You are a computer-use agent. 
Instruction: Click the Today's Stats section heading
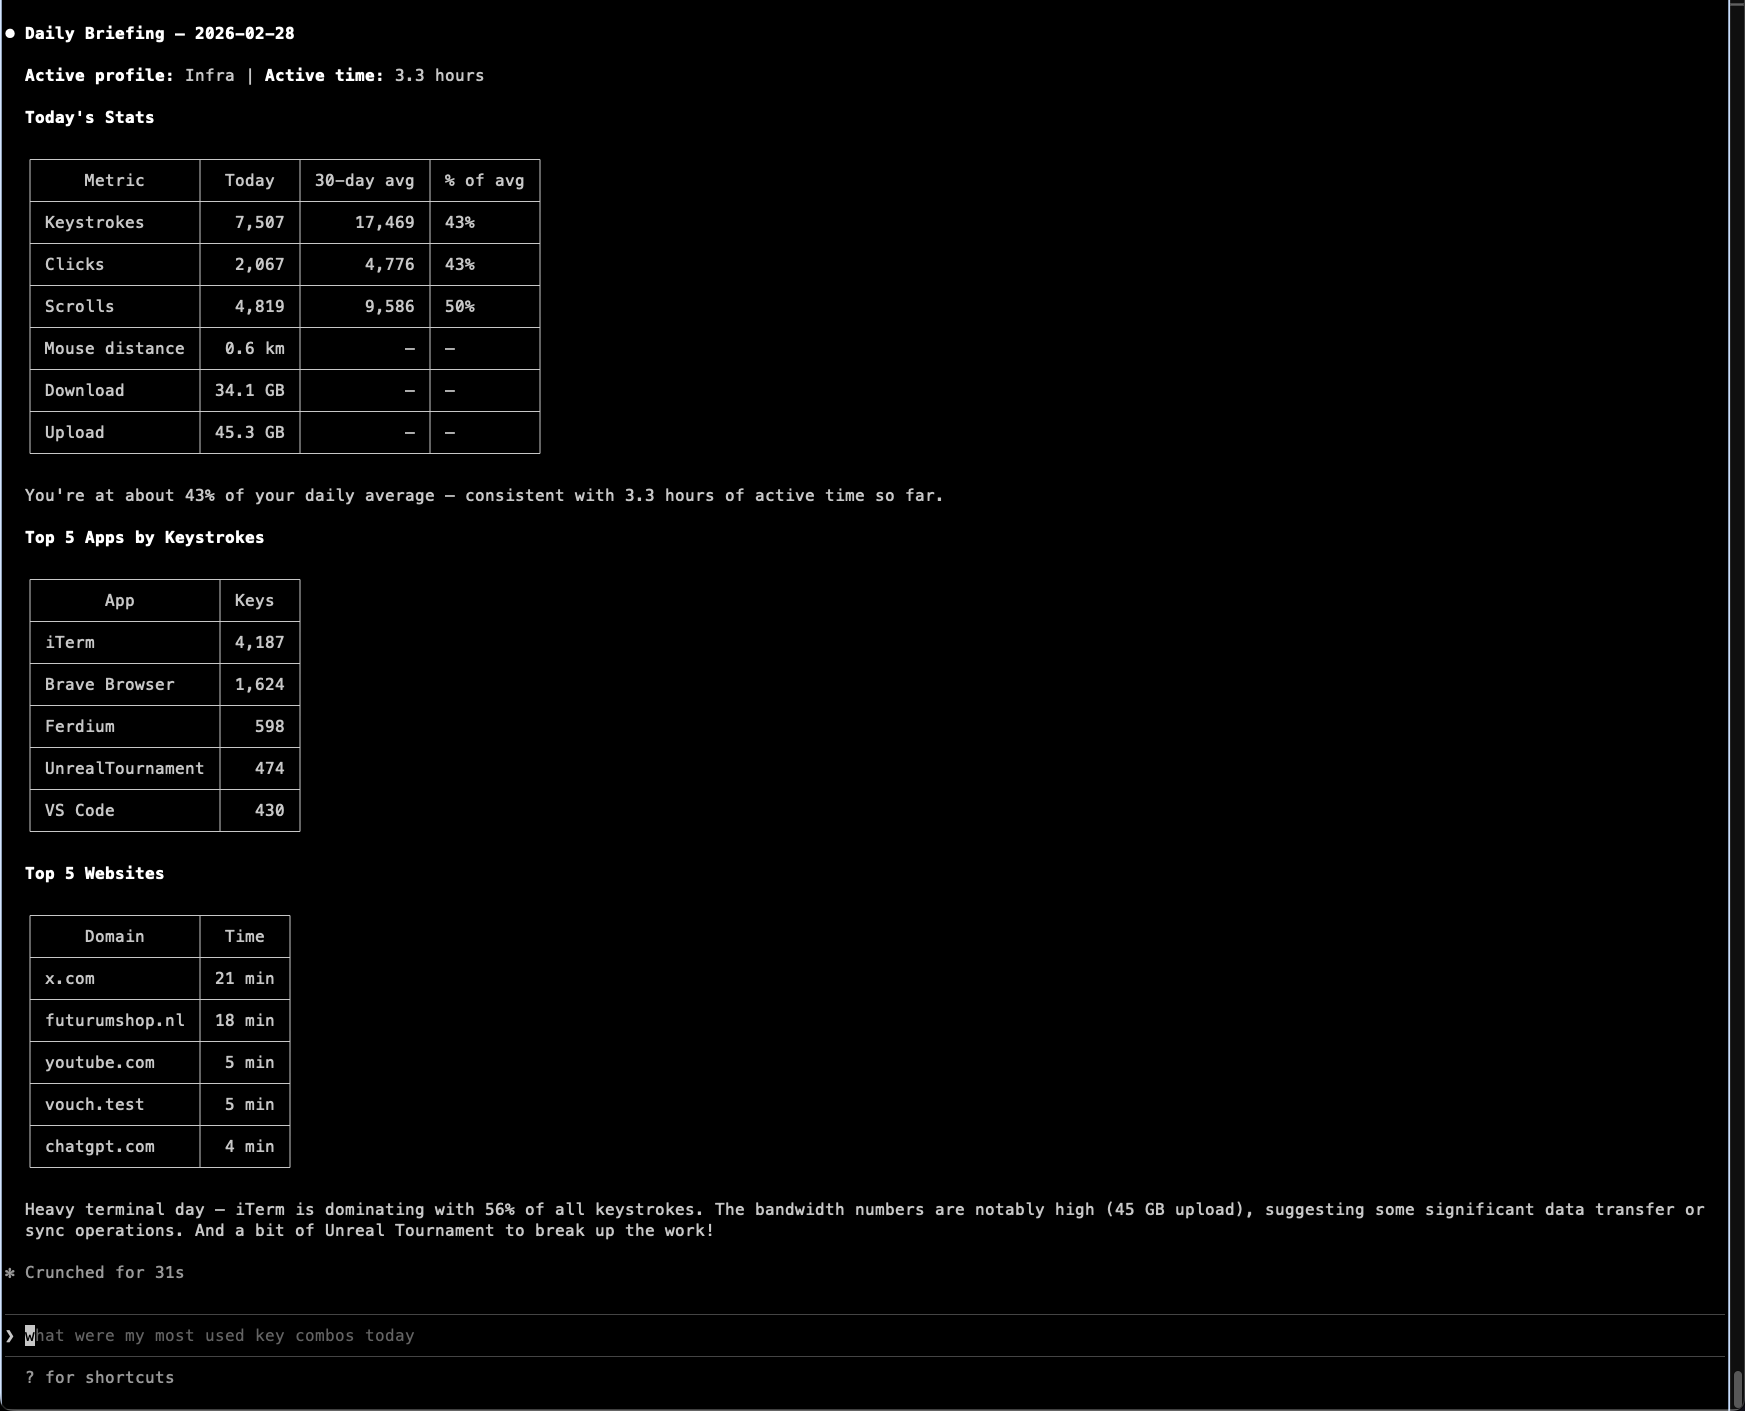tap(89, 117)
